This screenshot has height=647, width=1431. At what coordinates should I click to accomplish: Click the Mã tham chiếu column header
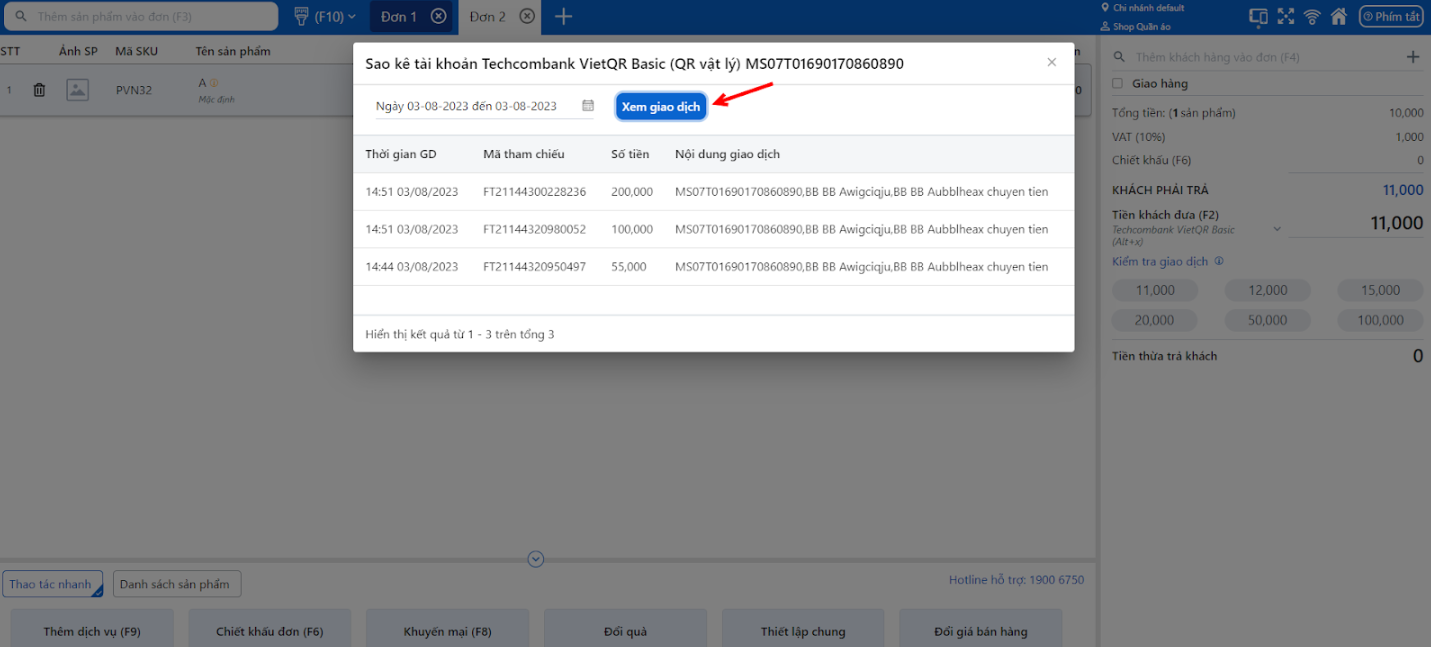[524, 154]
